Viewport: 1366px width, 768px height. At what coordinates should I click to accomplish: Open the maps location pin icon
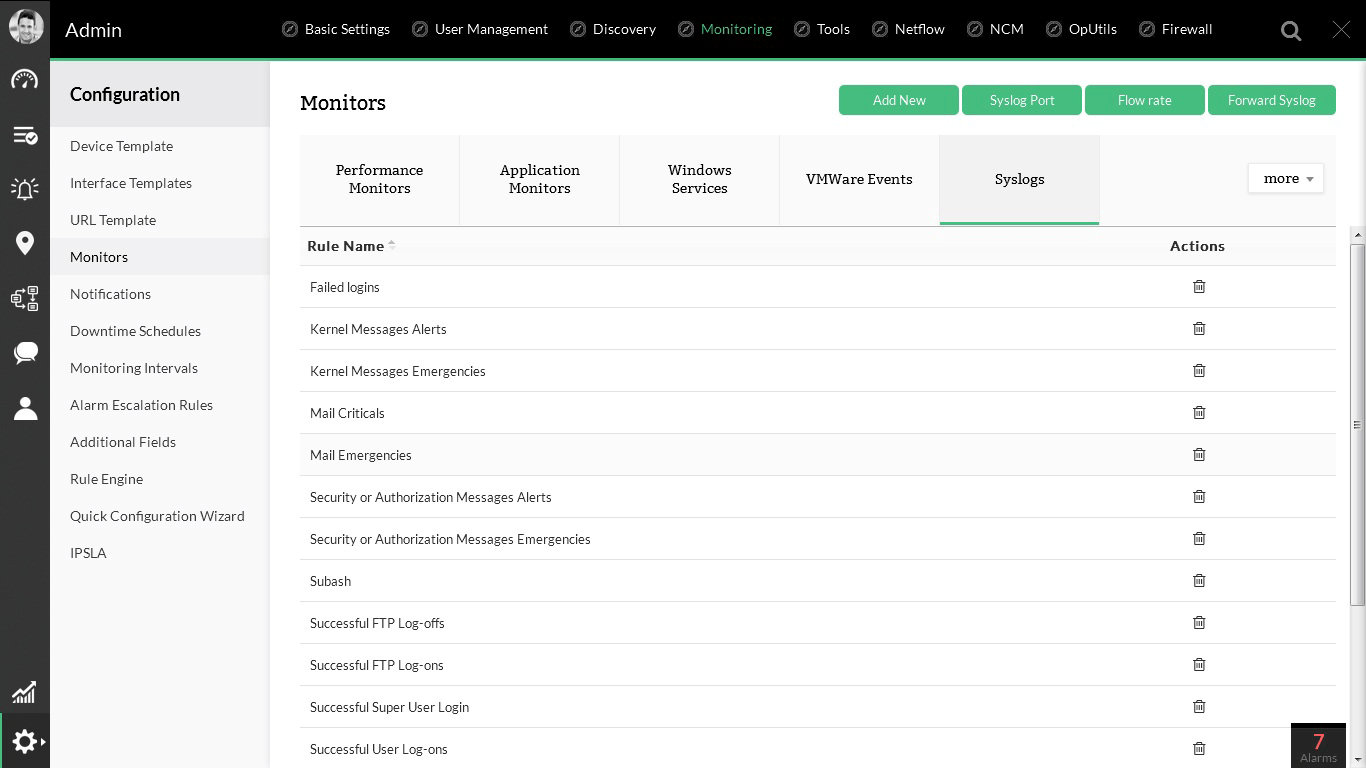pos(25,243)
